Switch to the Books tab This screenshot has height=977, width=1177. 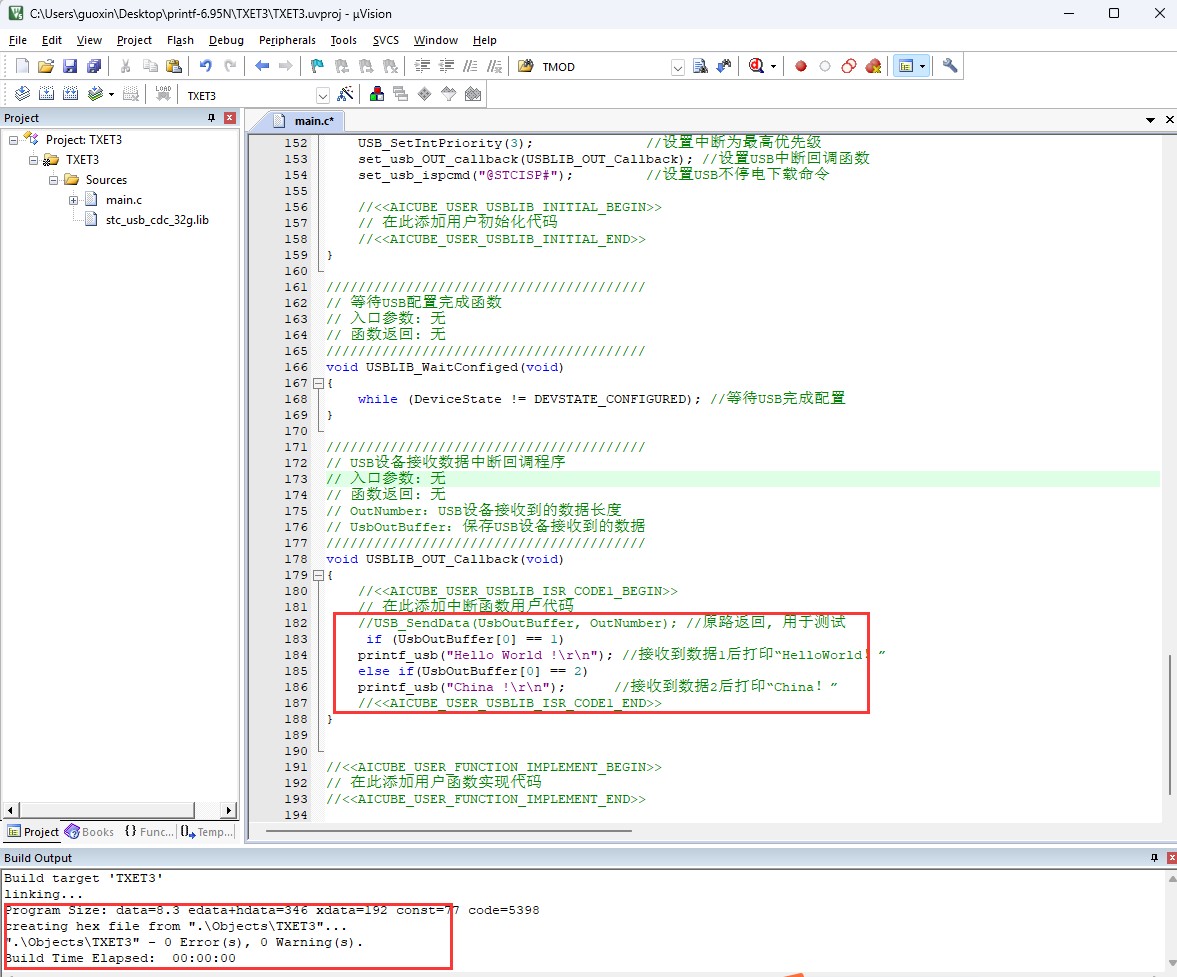click(90, 832)
